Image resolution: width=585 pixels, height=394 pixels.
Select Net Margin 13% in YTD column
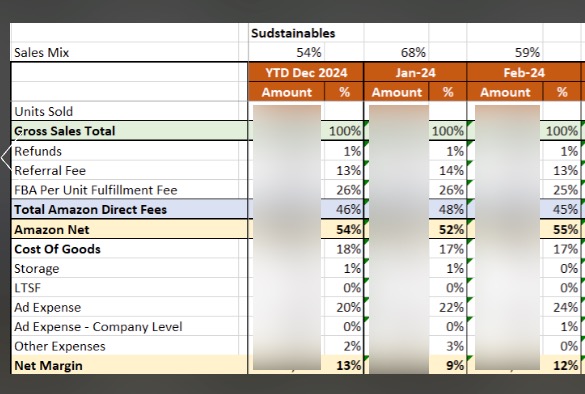click(x=348, y=366)
